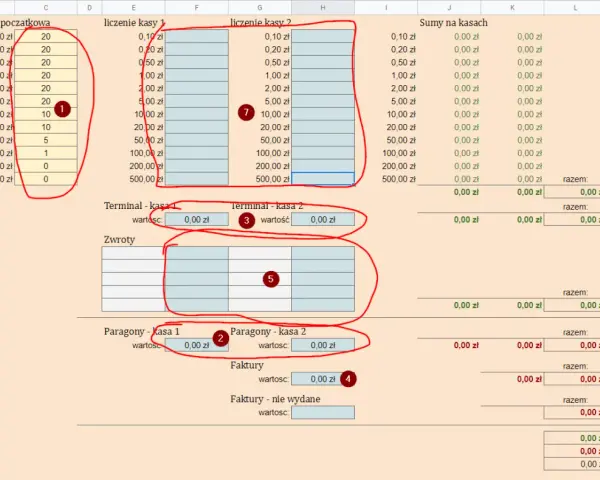Click the 'Zwroty' heading
Viewport: 600px width, 480px height.
[119, 240]
